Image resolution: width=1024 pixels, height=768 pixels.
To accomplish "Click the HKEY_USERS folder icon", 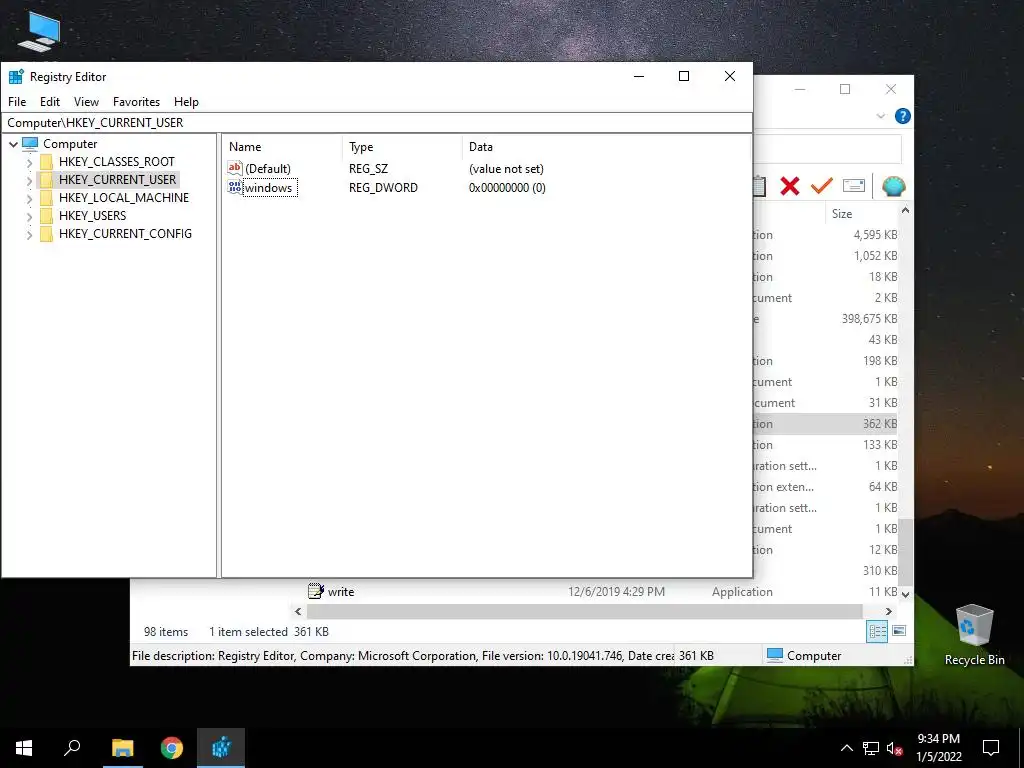I will [46, 216].
